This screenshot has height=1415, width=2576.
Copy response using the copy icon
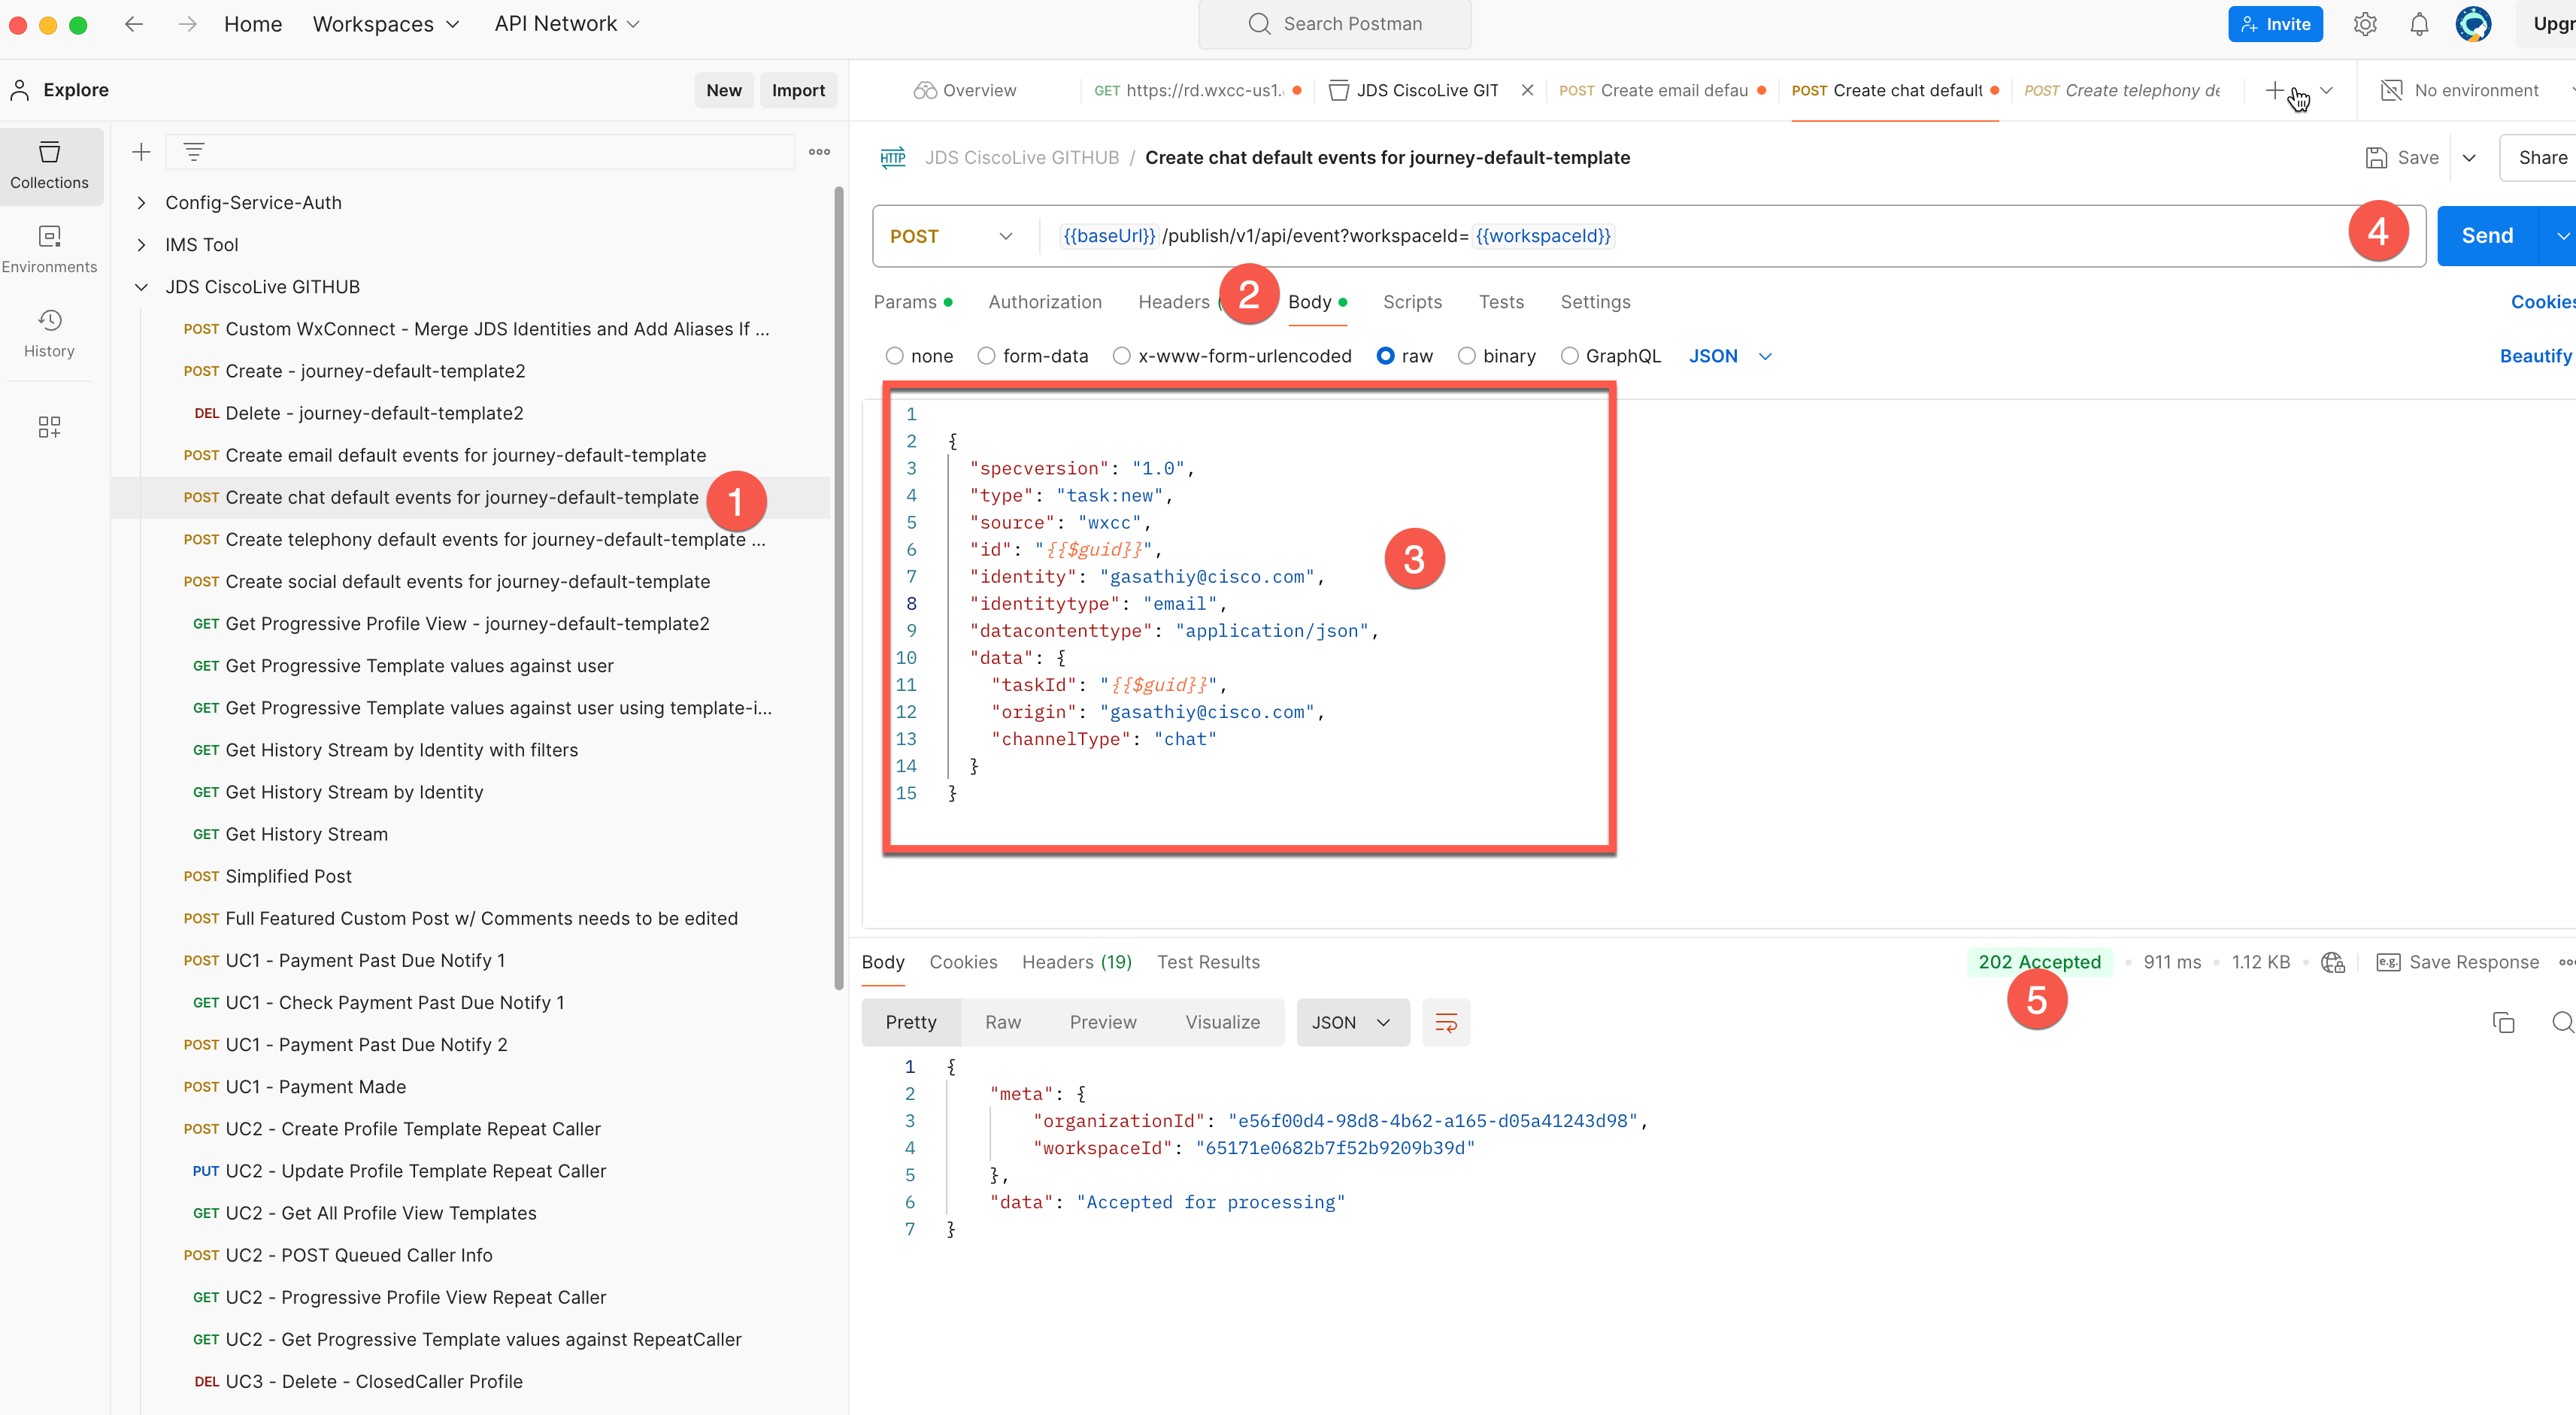pyautogui.click(x=2503, y=1022)
